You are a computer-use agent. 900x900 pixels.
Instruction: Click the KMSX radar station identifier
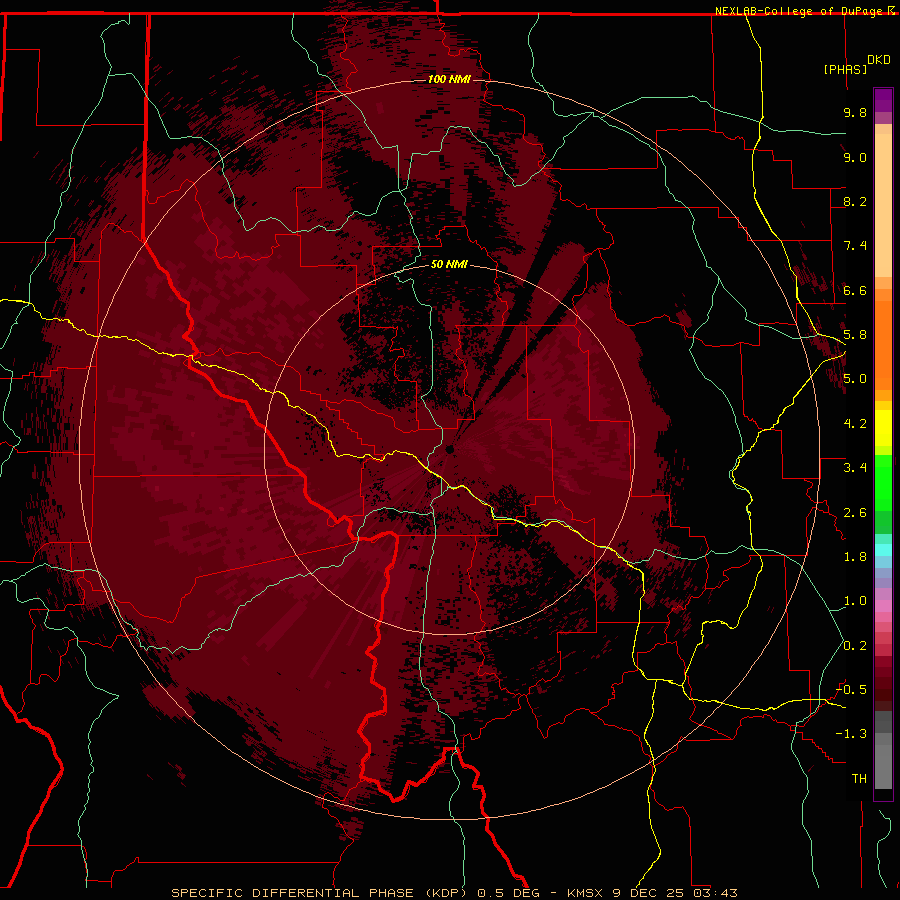pos(585,893)
